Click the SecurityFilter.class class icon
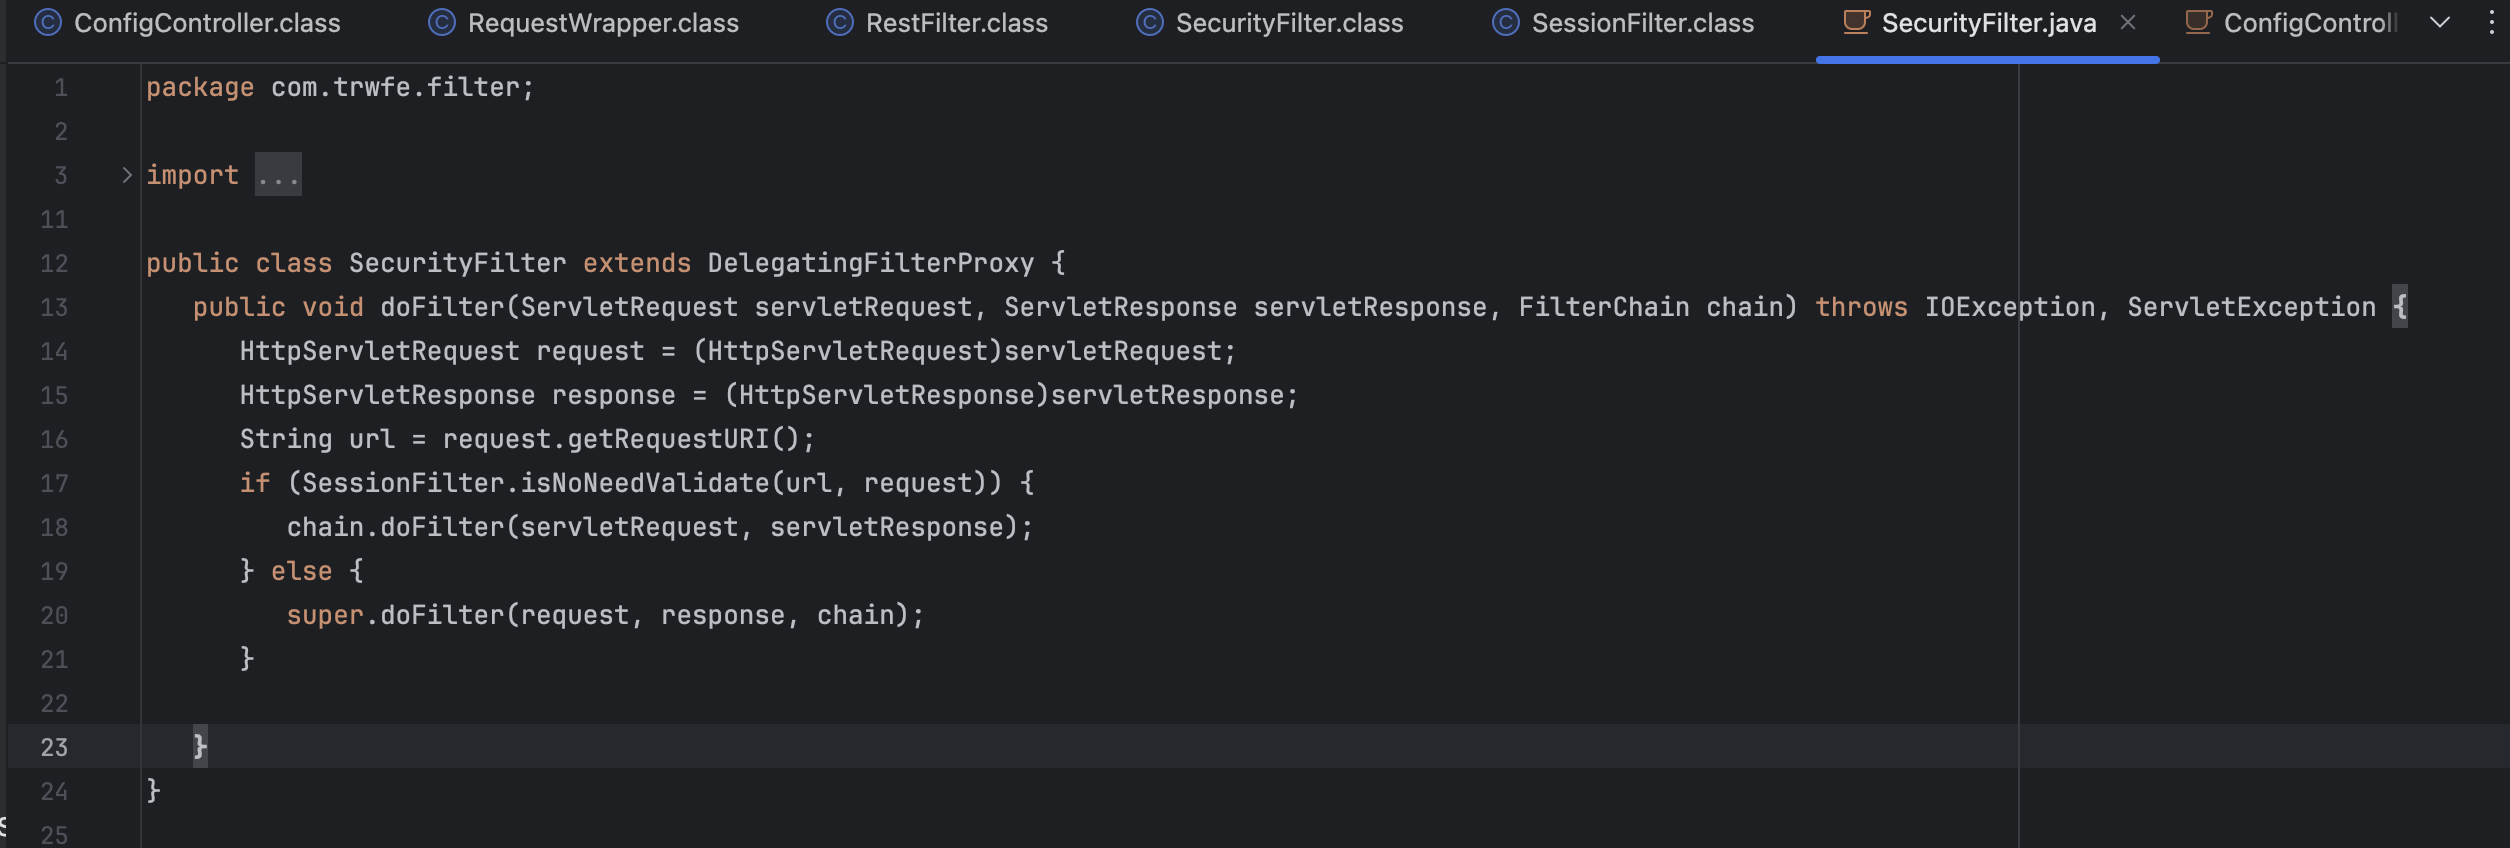 click(1150, 23)
